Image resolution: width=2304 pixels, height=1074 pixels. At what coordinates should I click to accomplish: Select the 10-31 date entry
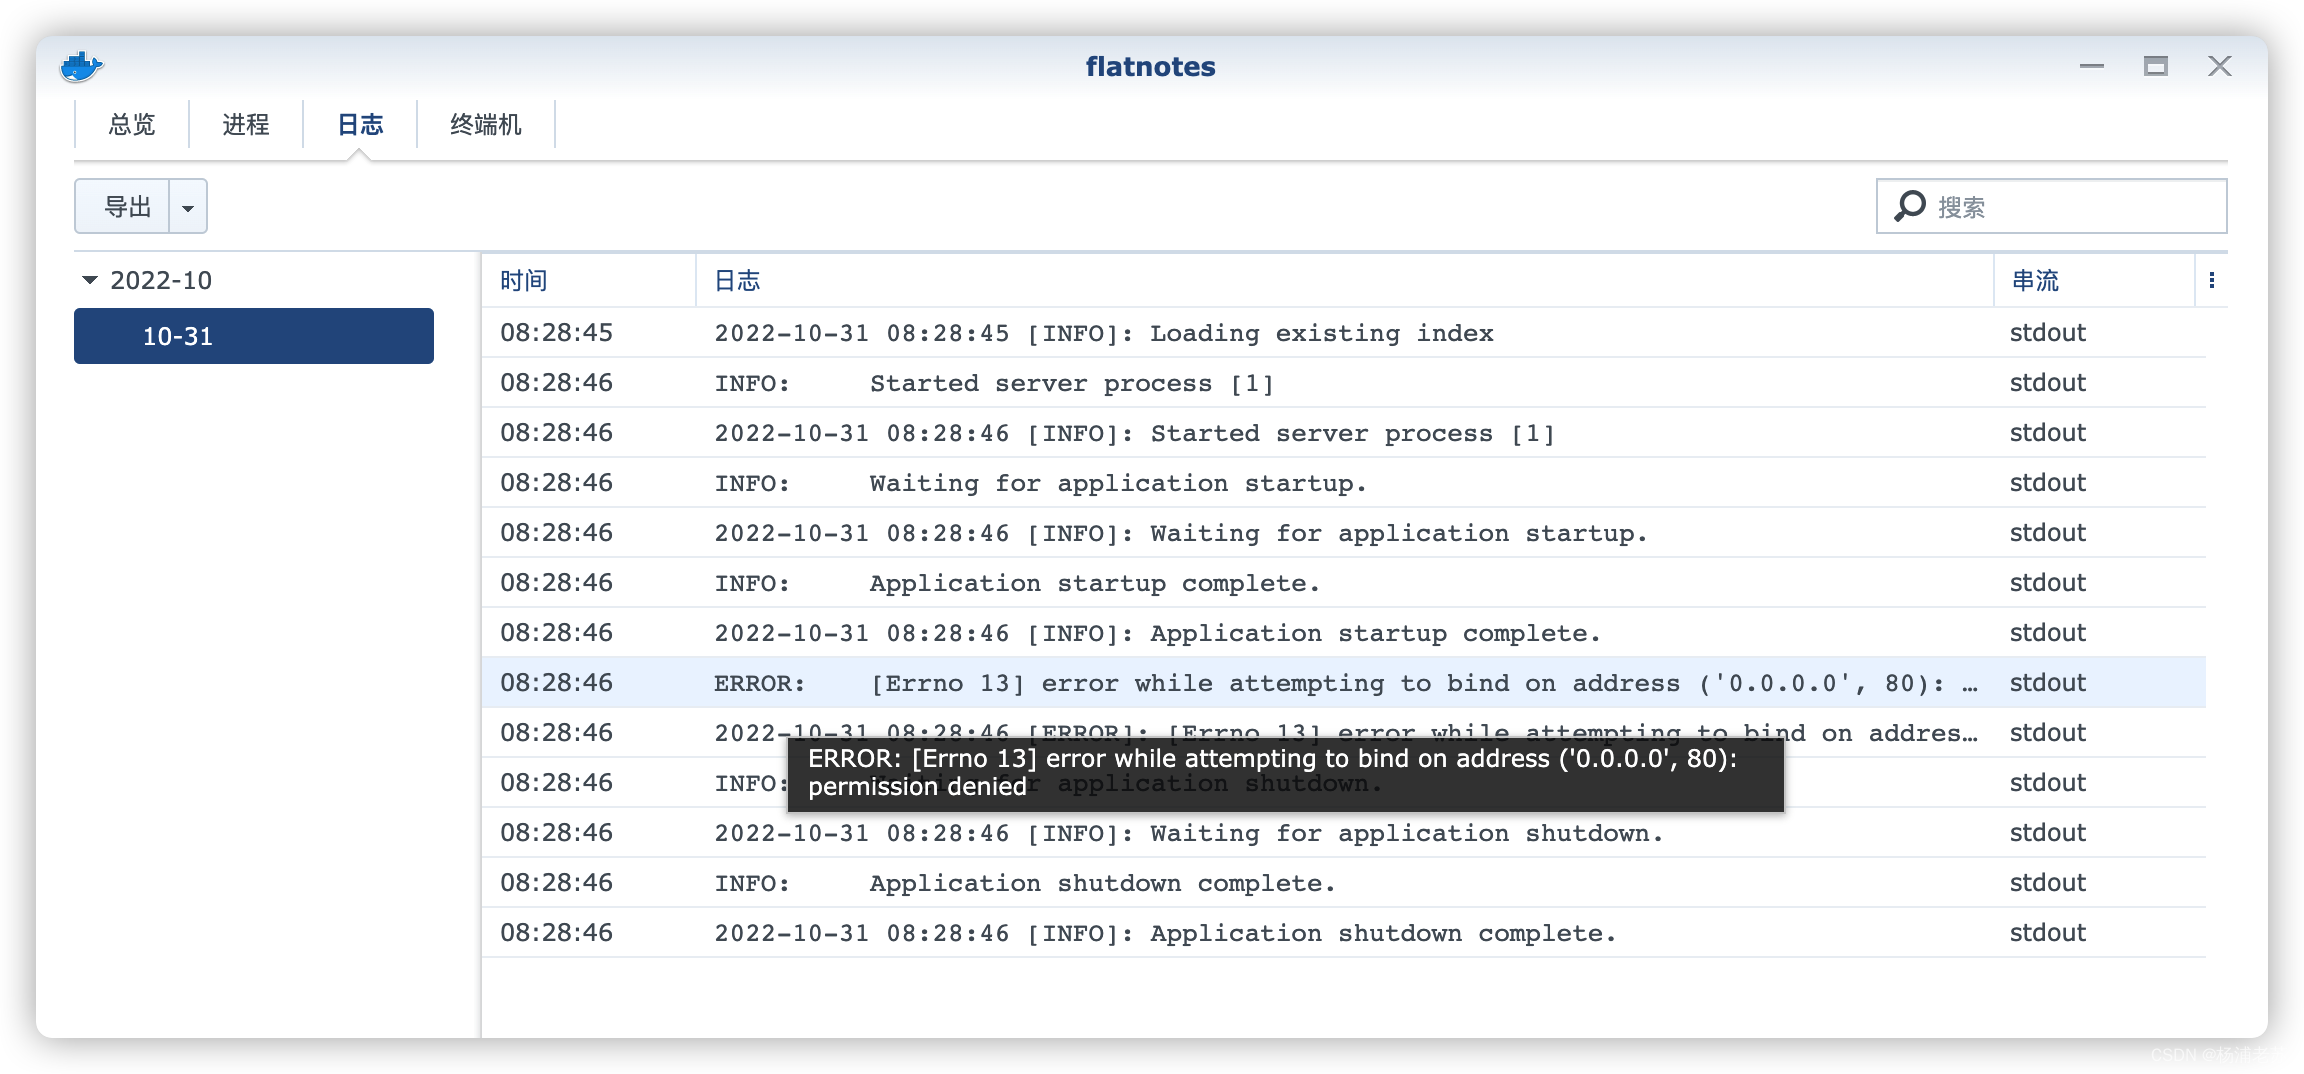coord(254,336)
